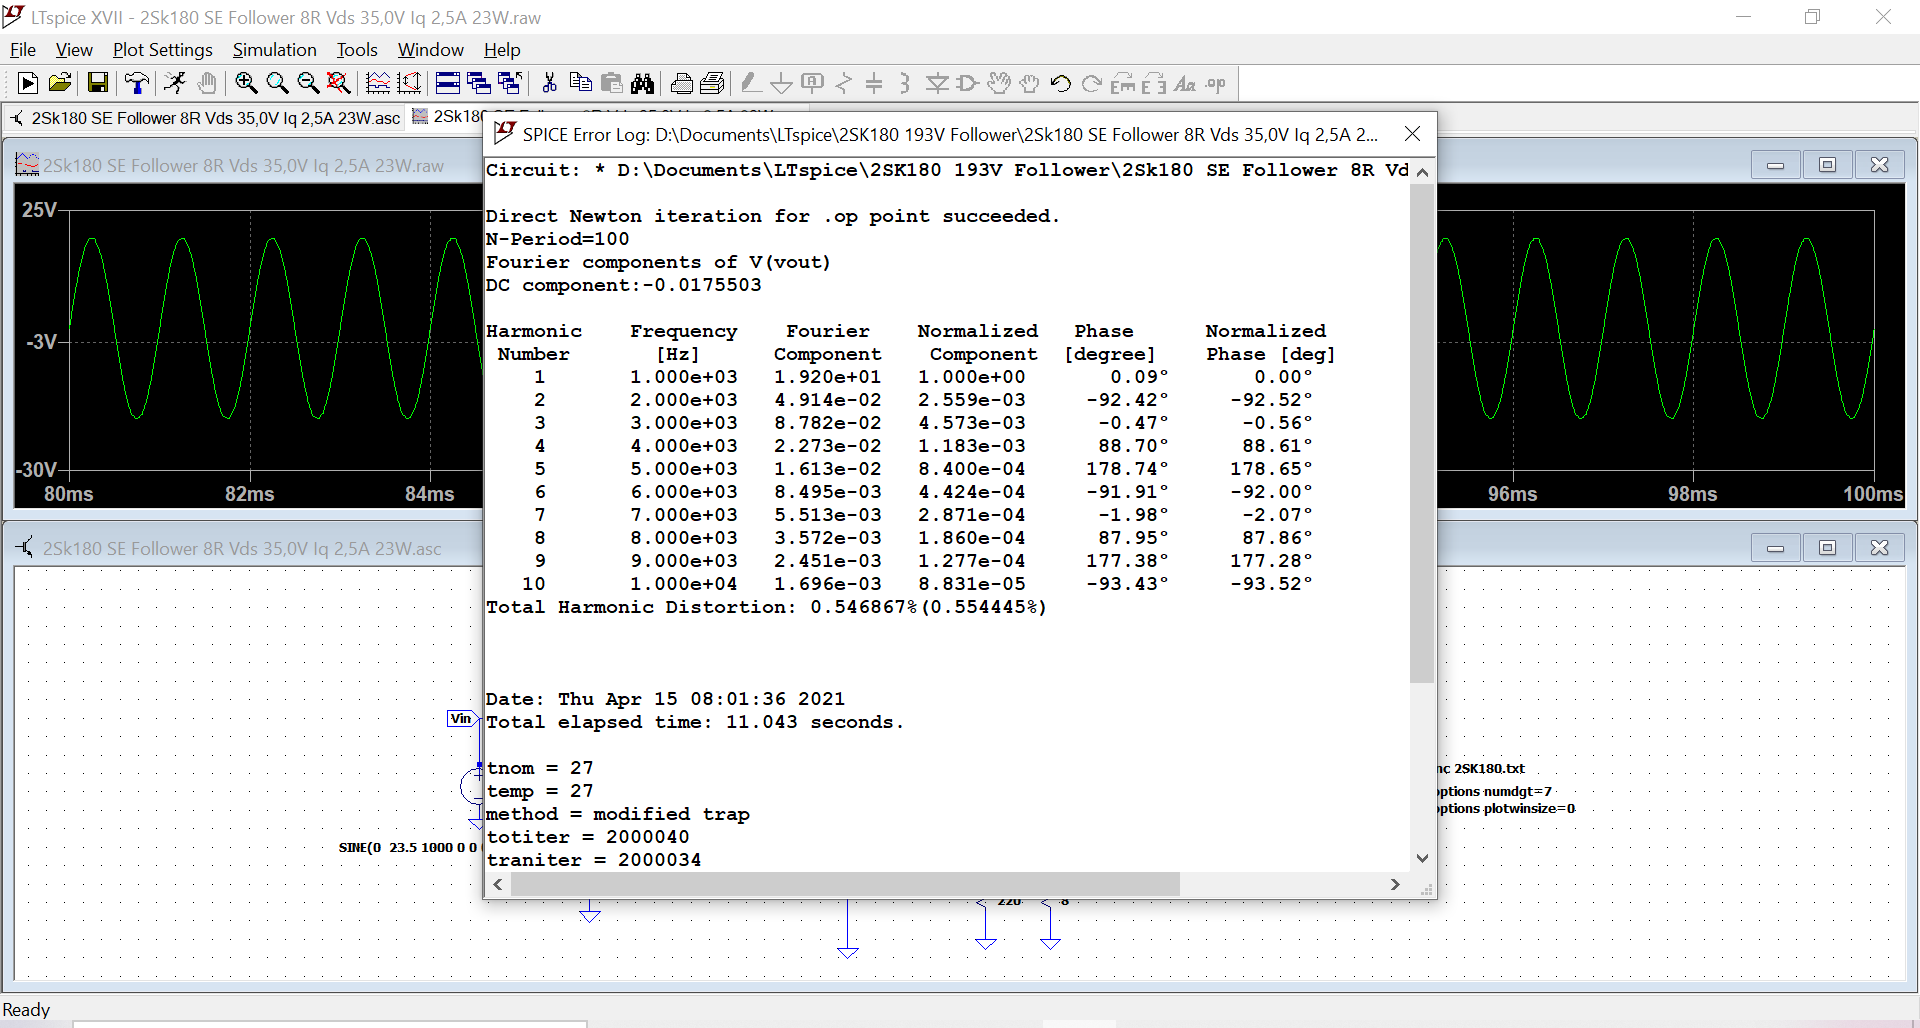Select the Drag hand tool
The height and width of the screenshot is (1028, 1920).
1030,84
